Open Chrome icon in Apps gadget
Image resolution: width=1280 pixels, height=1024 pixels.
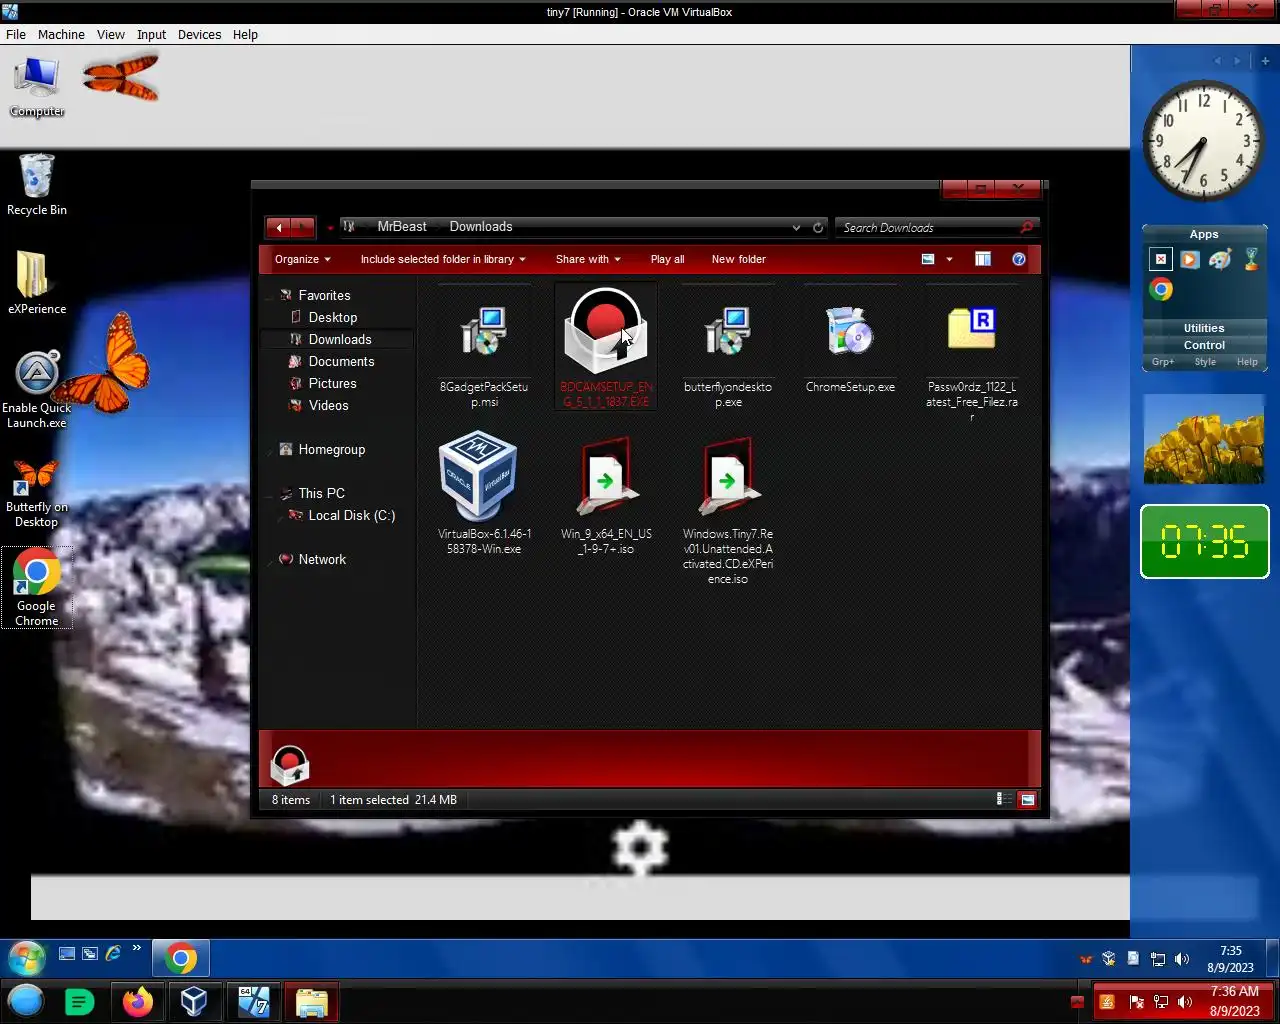(x=1161, y=290)
